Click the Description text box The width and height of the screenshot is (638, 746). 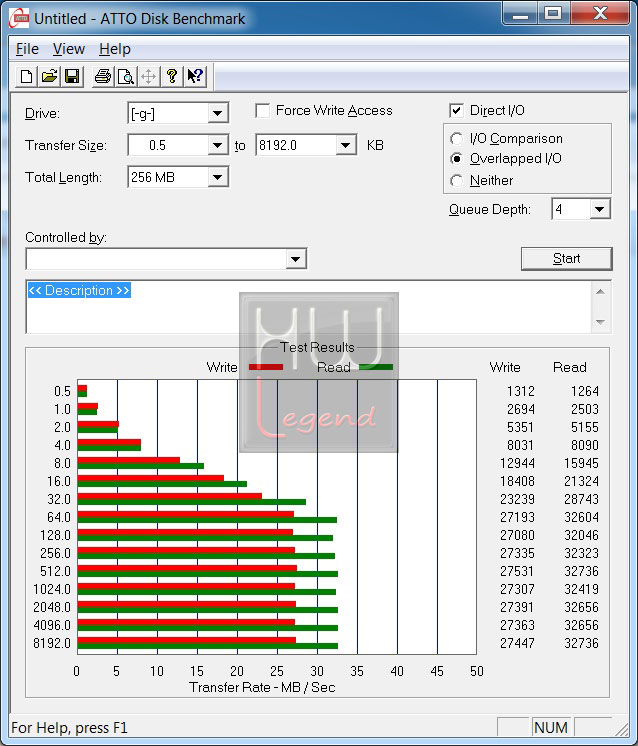tap(308, 307)
